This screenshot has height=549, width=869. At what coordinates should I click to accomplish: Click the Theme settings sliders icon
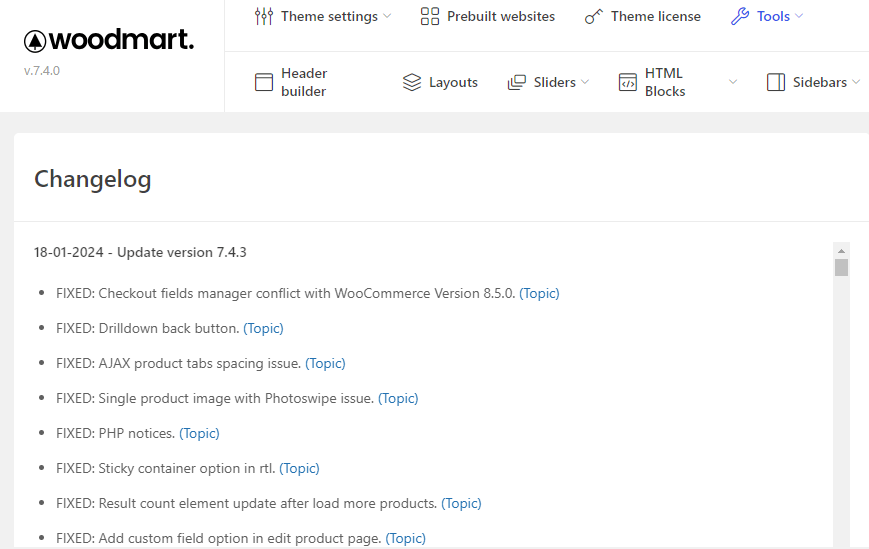coord(264,17)
